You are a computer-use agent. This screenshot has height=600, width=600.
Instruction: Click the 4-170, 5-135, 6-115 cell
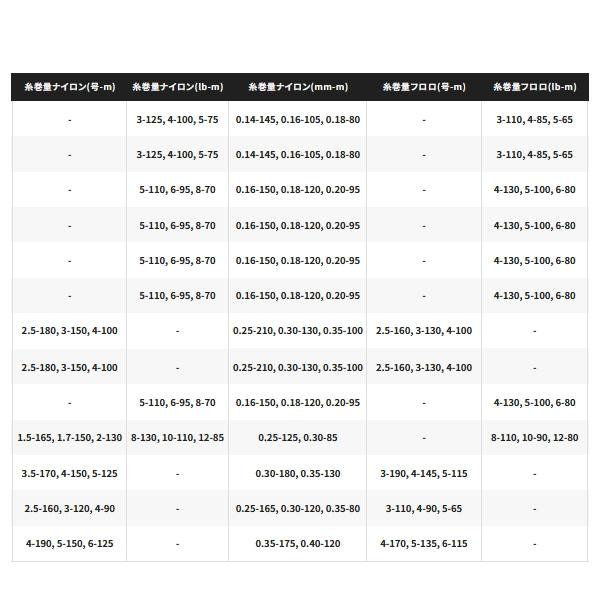423,544
